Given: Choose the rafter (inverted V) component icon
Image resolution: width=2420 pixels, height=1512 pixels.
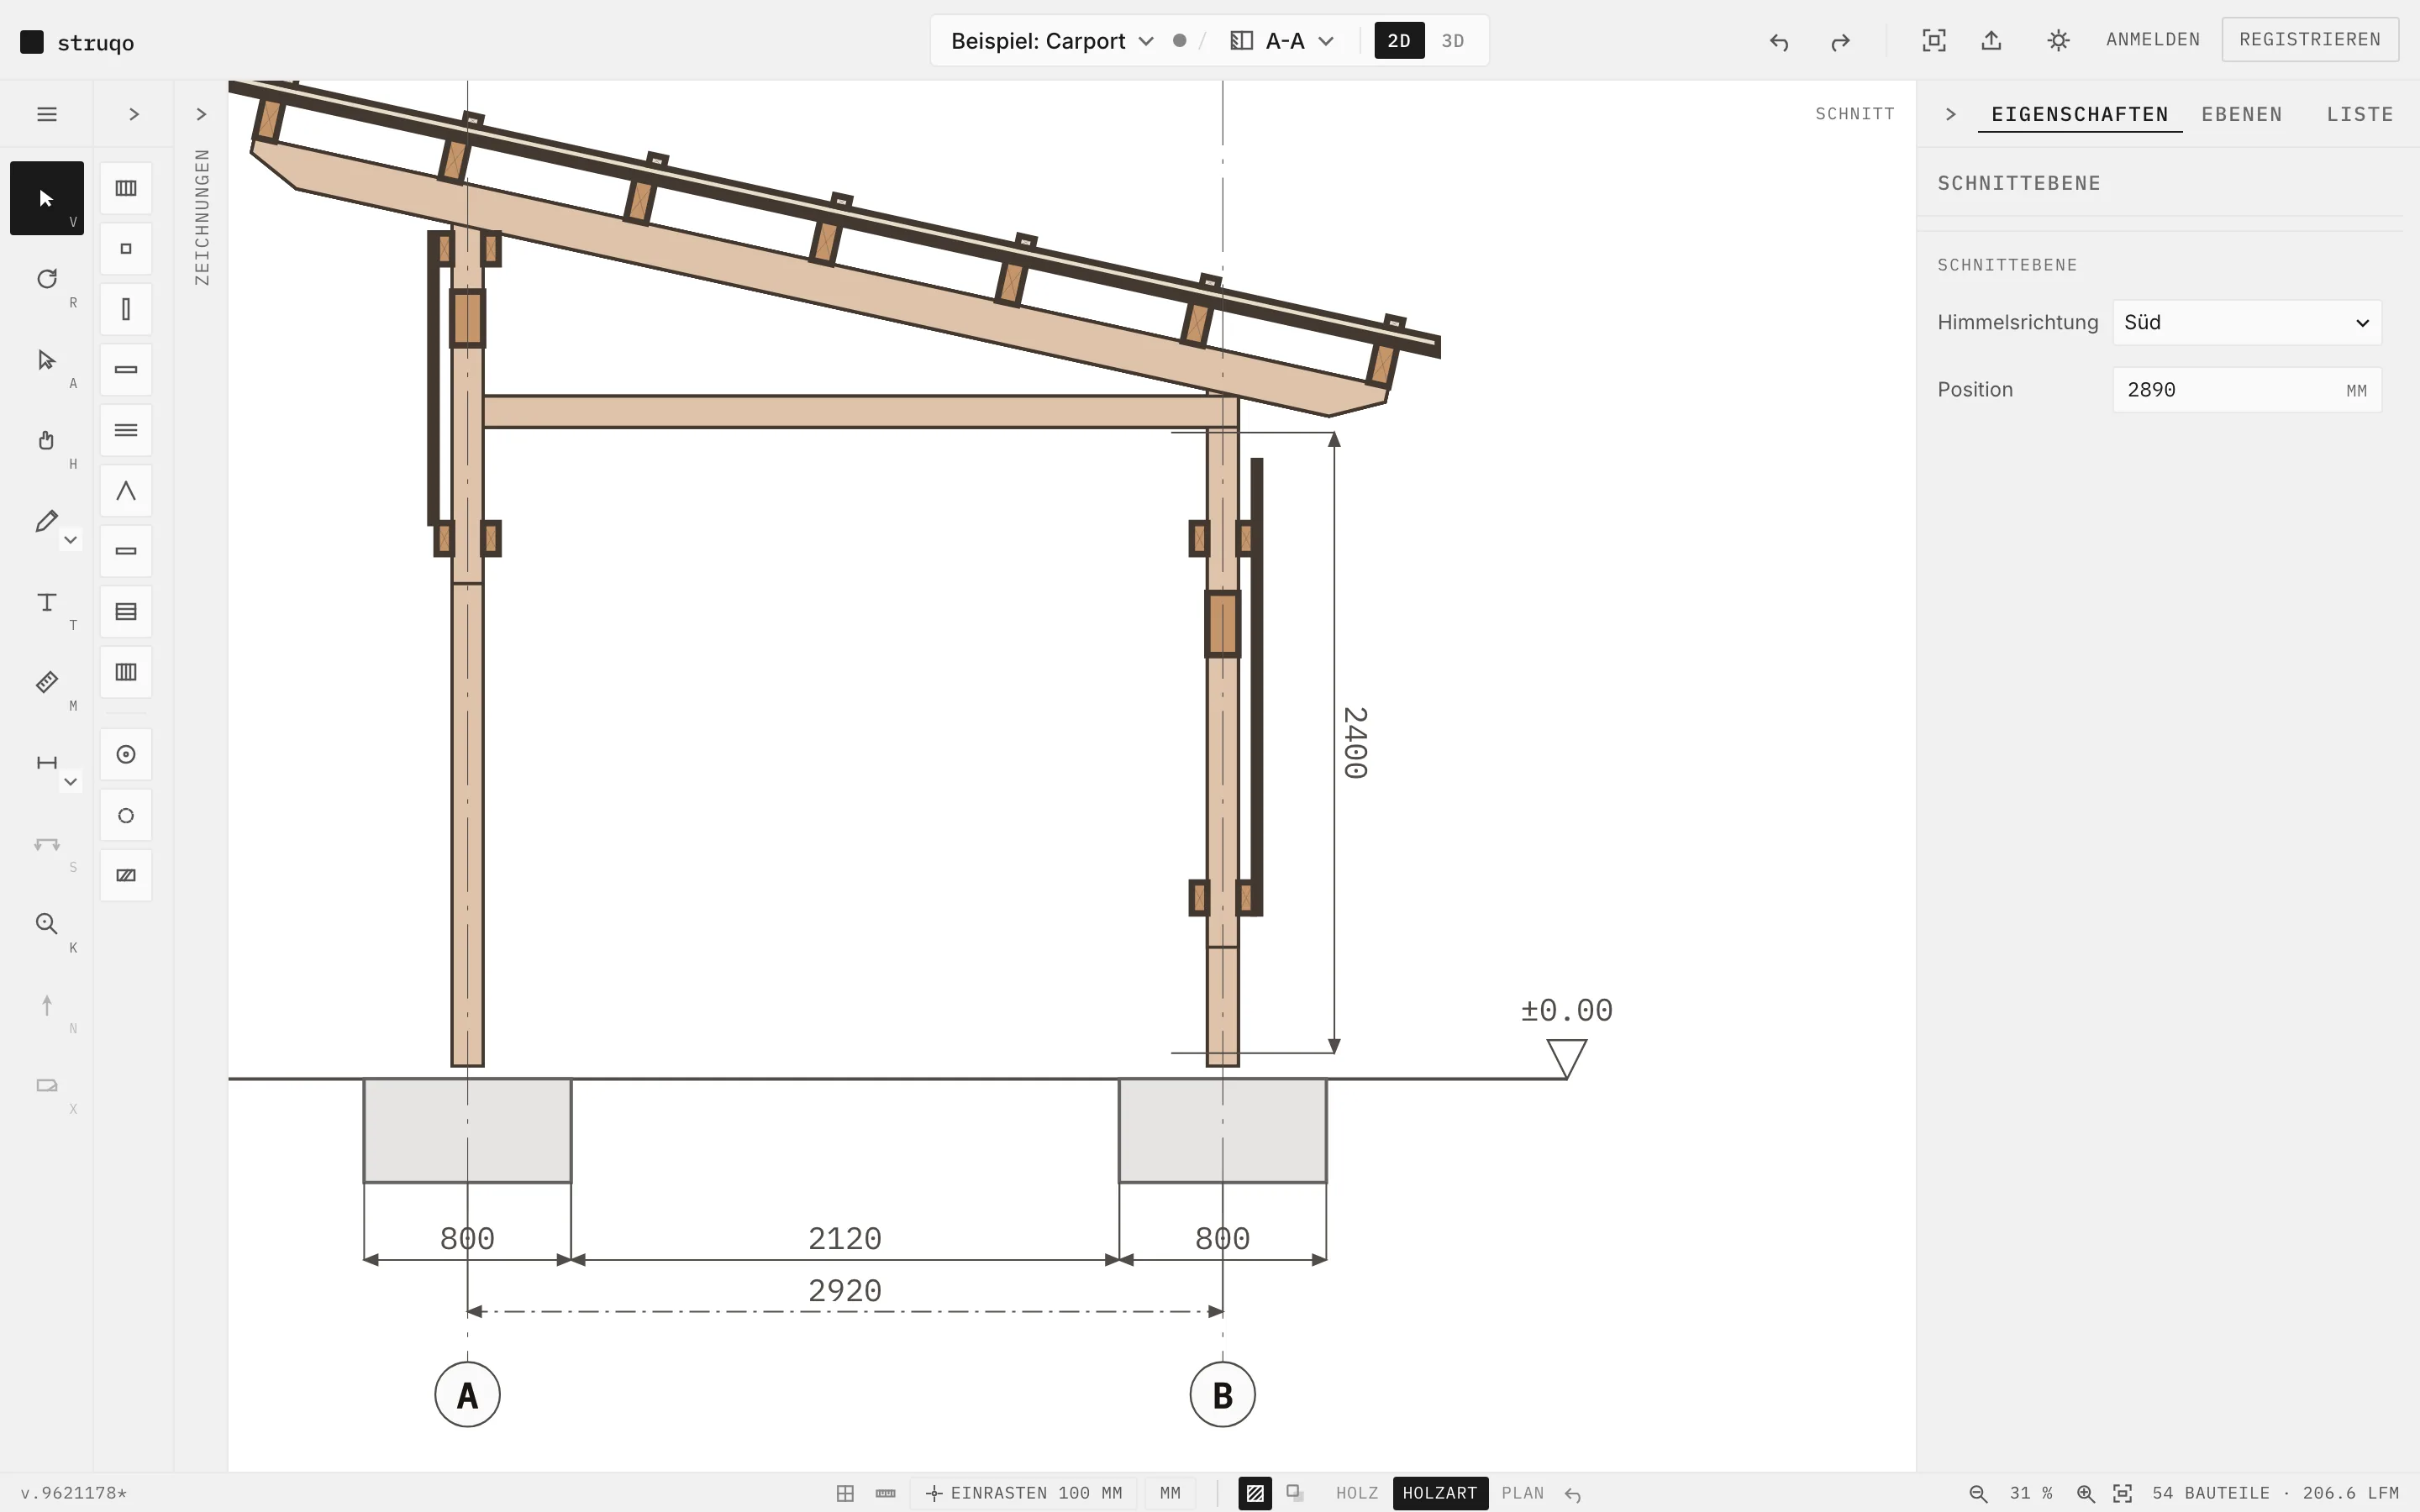Looking at the screenshot, I should tap(126, 491).
